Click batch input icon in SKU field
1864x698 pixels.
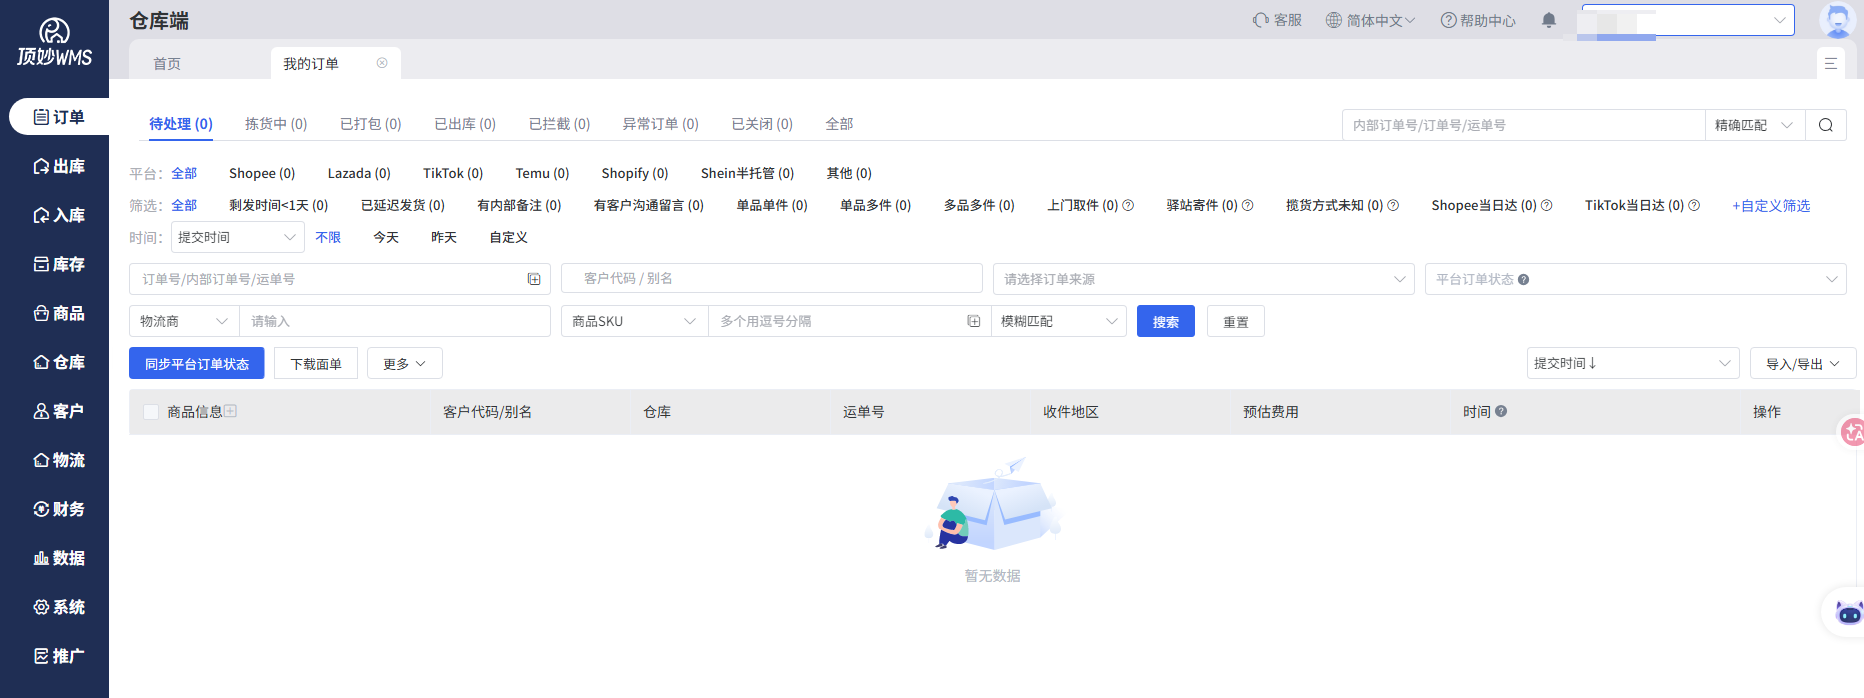973,321
